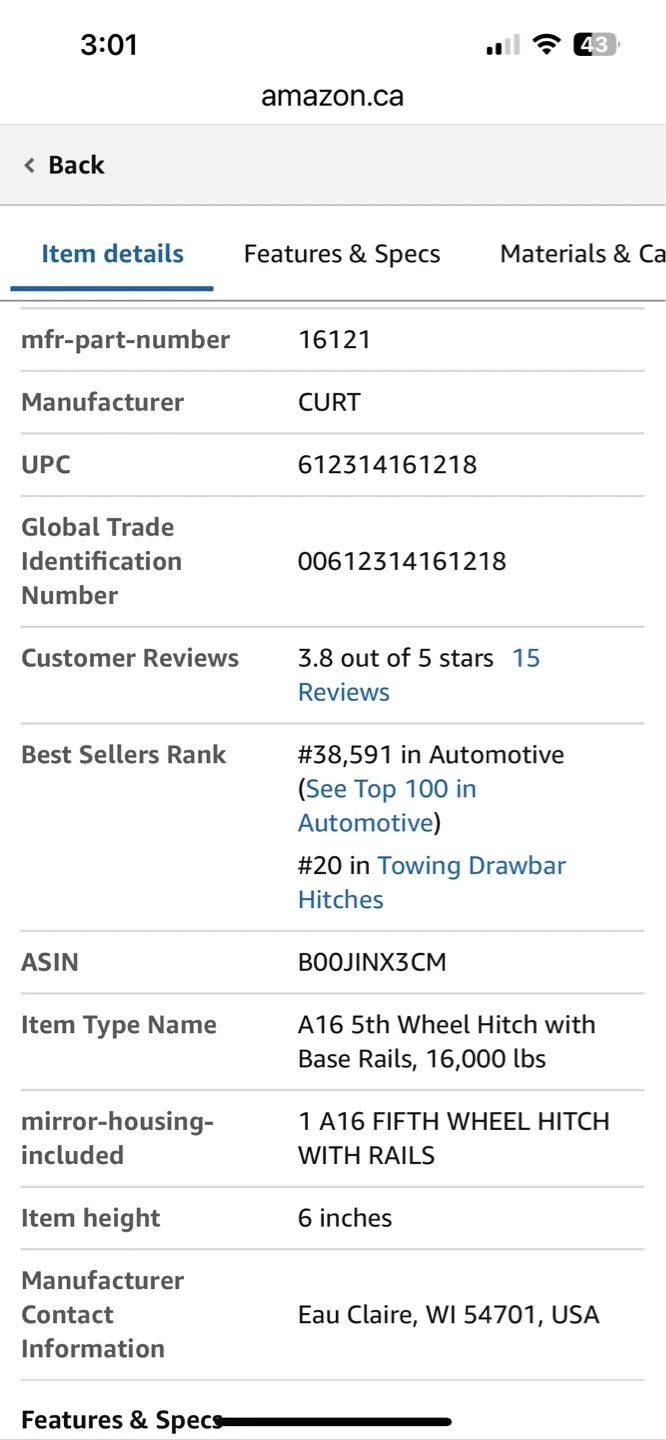Tap the Back chevron arrow icon
Image resolution: width=666 pixels, height=1440 pixels.
30,165
